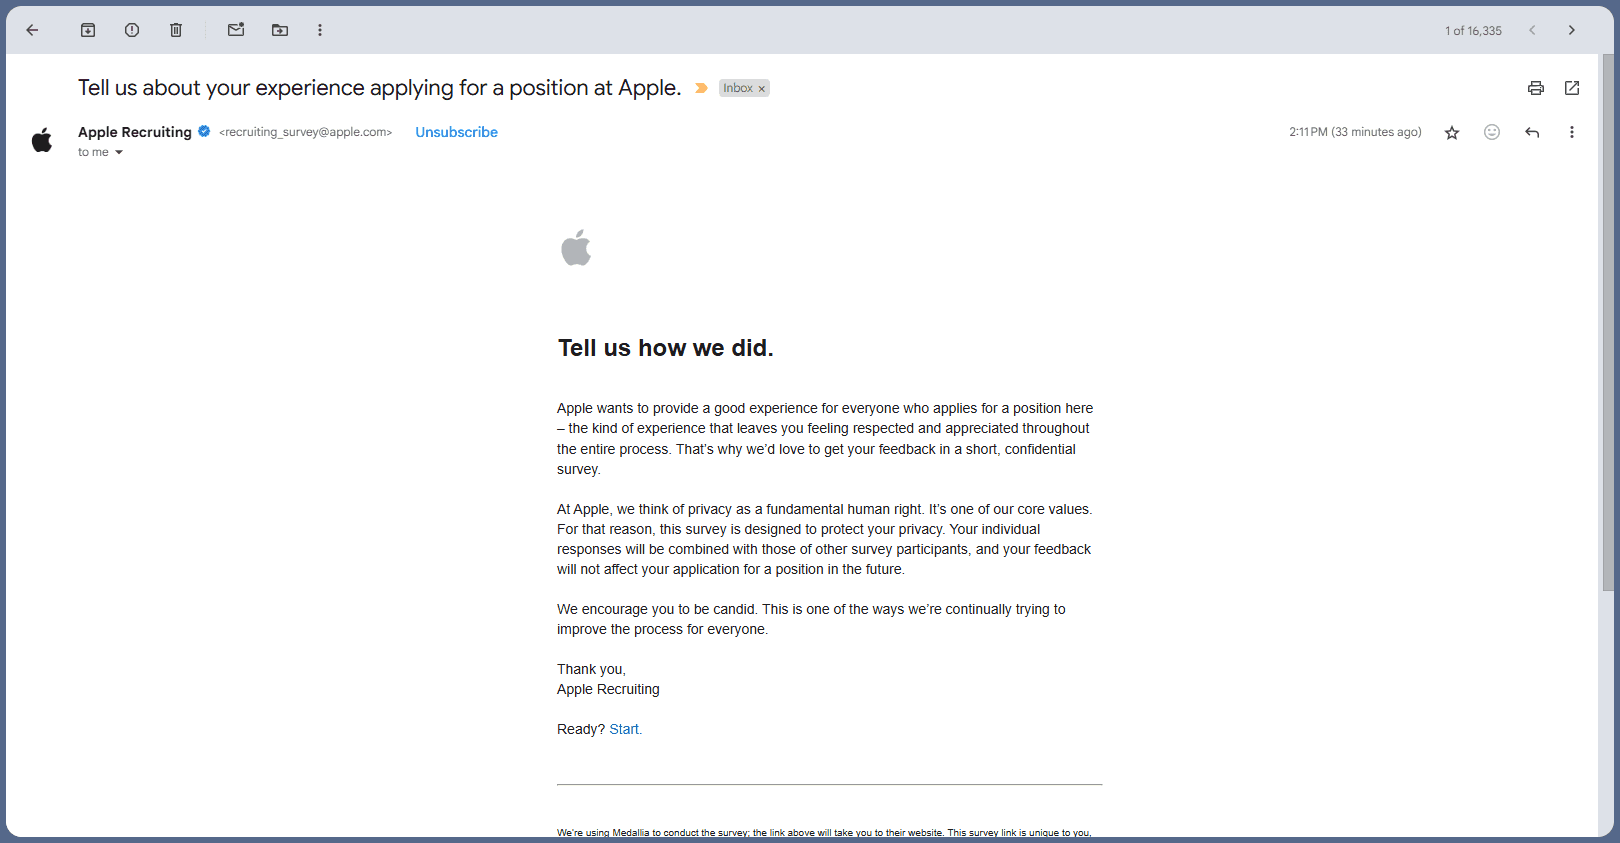Image resolution: width=1620 pixels, height=843 pixels.
Task: Add emoji reaction to message
Action: click(x=1492, y=132)
